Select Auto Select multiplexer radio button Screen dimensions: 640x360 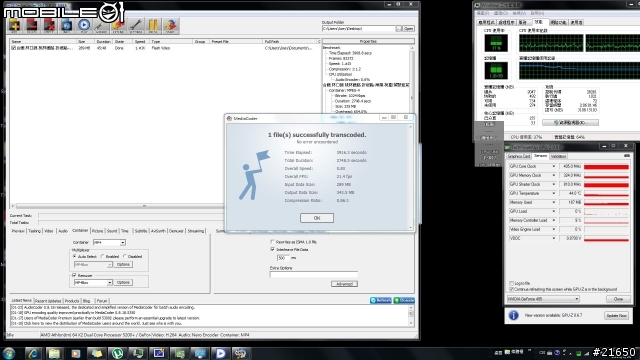75,256
